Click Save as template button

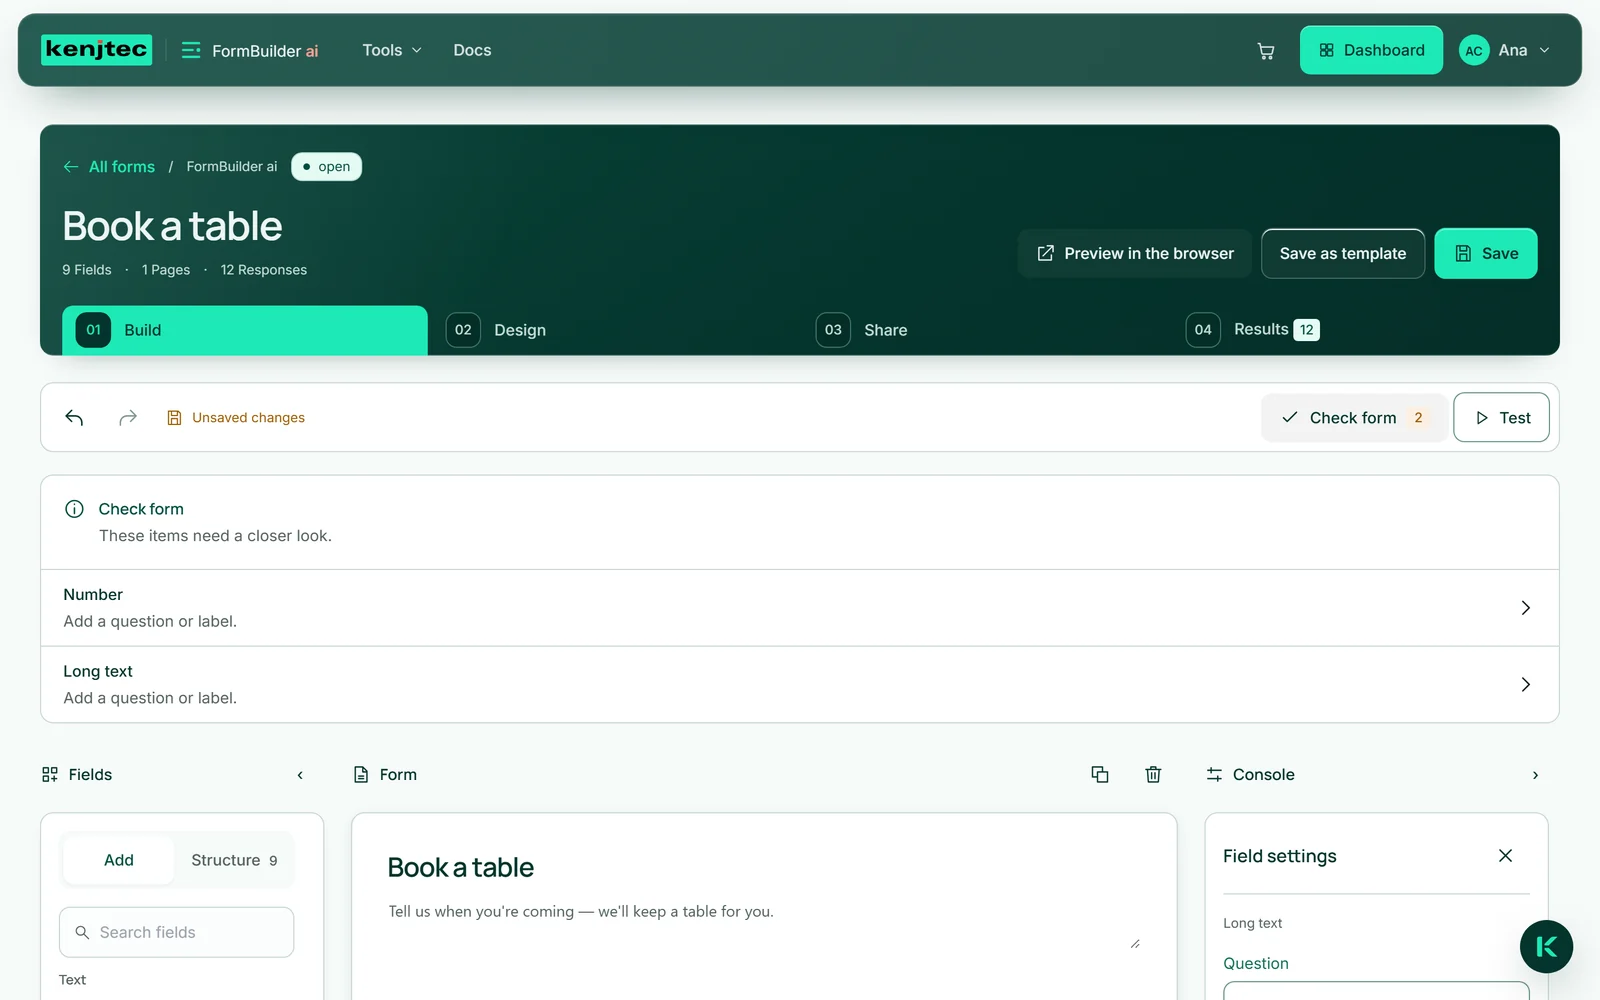click(x=1343, y=254)
